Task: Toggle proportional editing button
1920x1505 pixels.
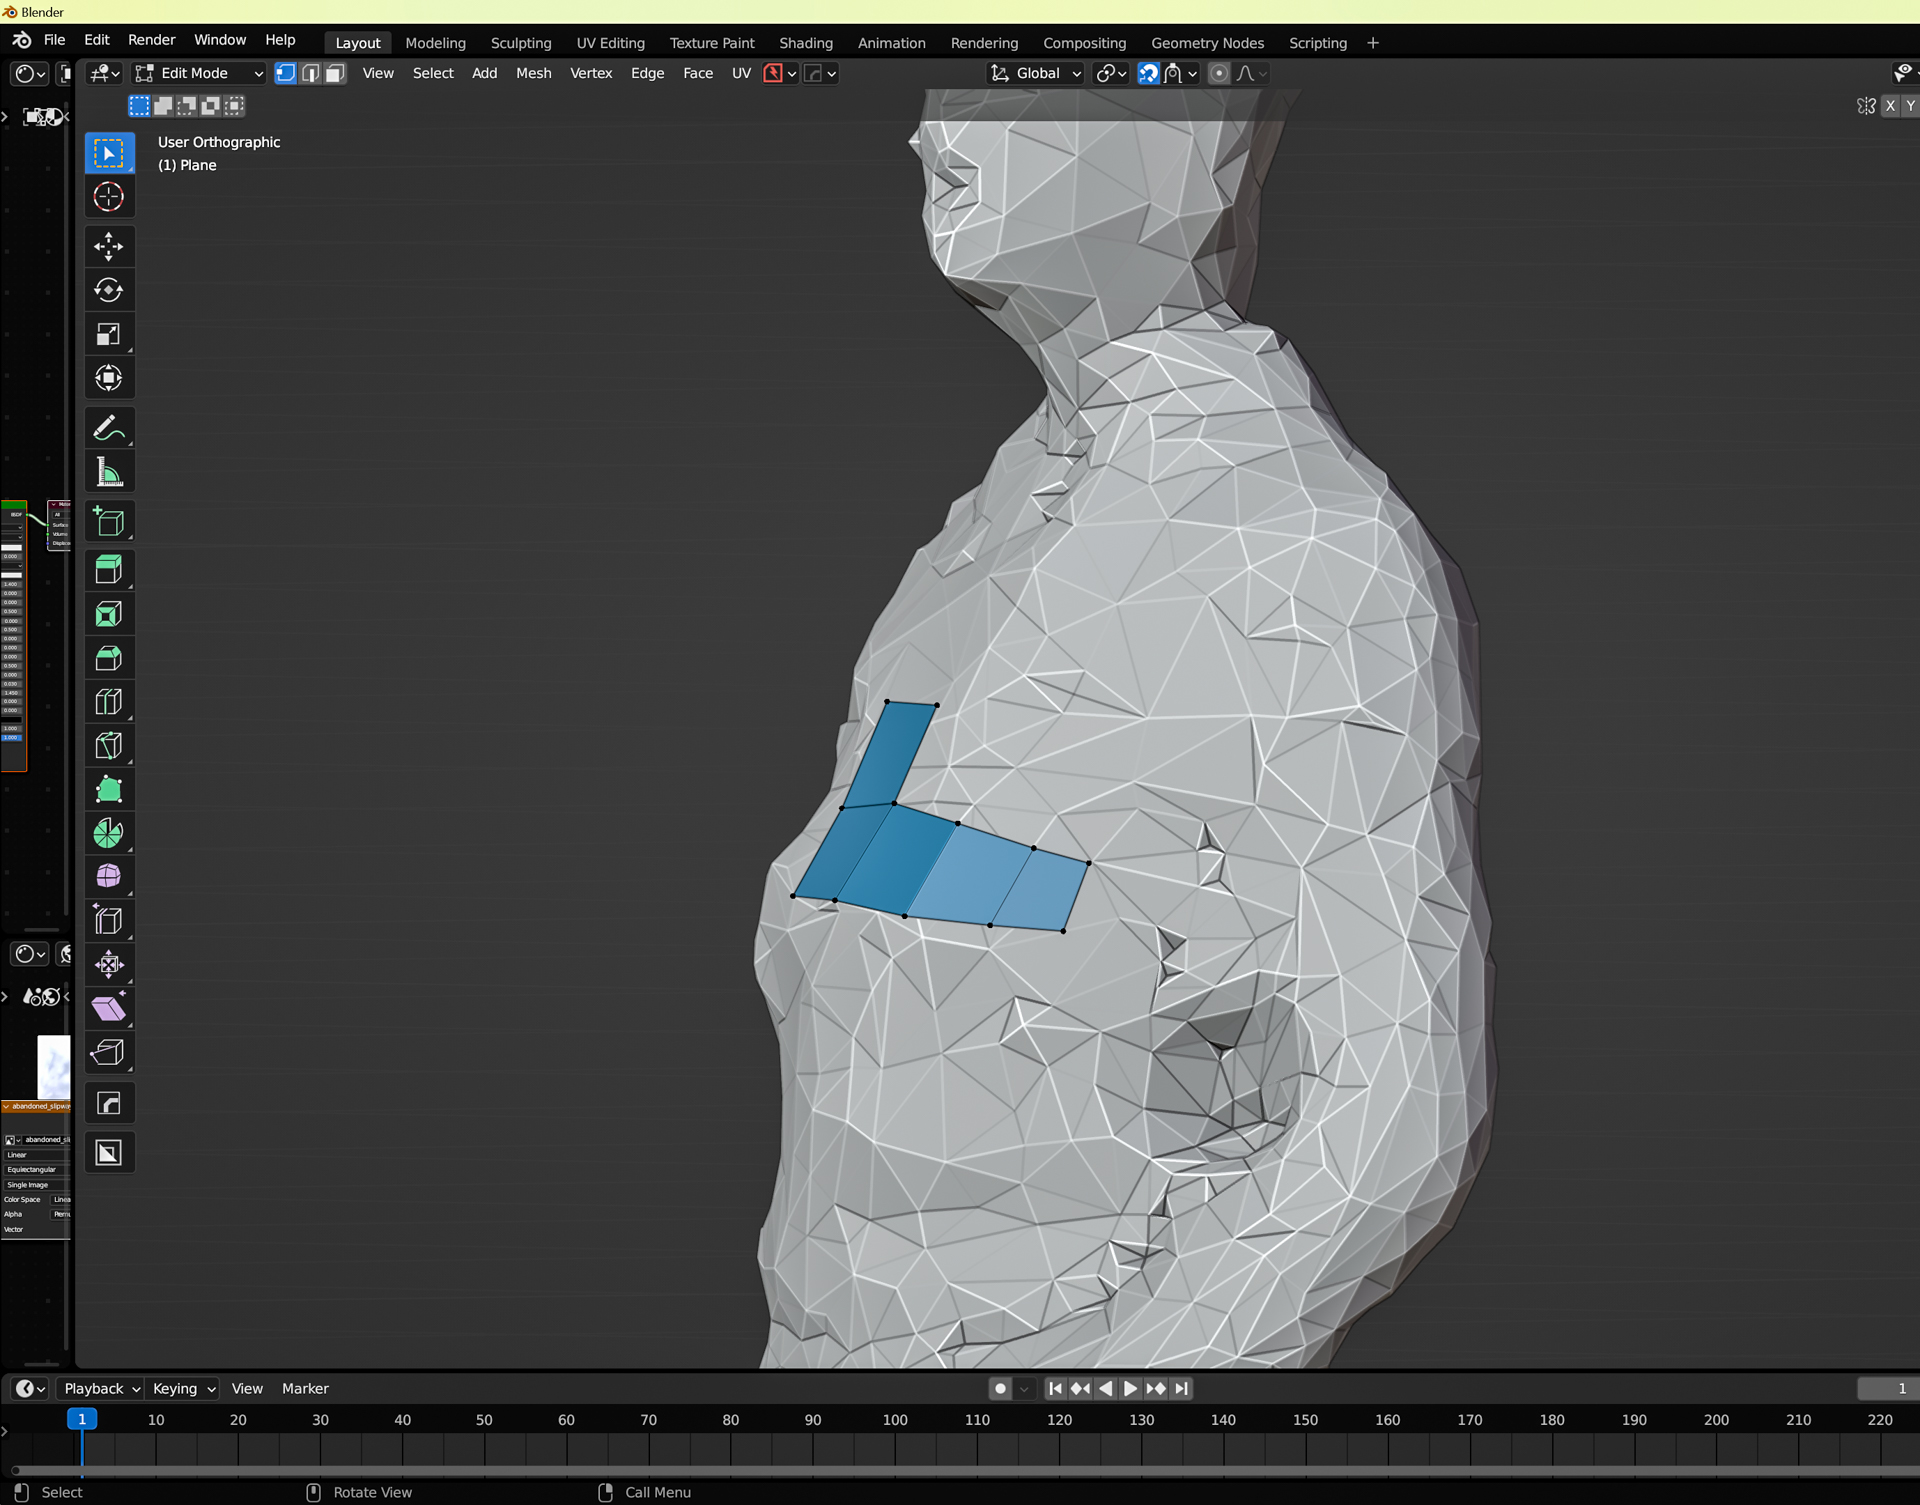Action: pos(1218,73)
